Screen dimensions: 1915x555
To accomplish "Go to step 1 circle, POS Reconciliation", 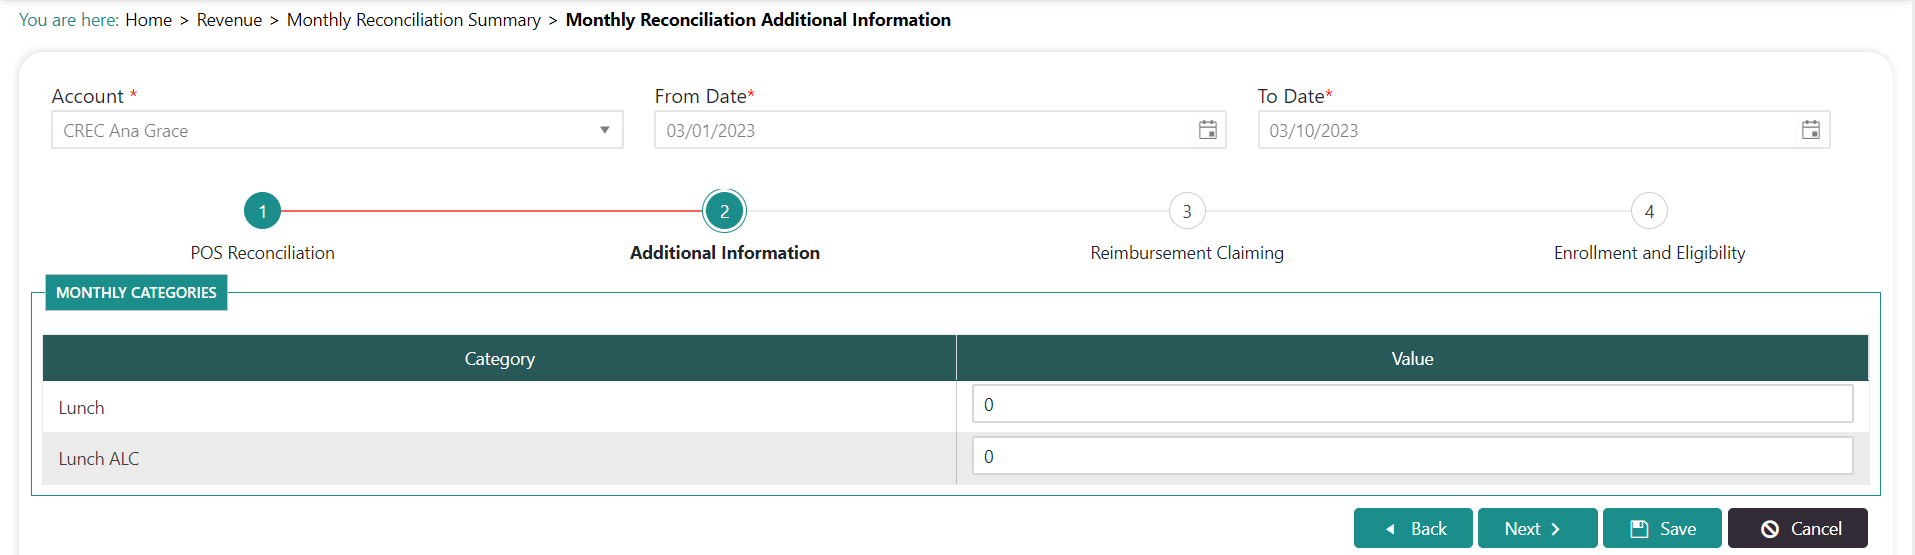I will click(262, 211).
